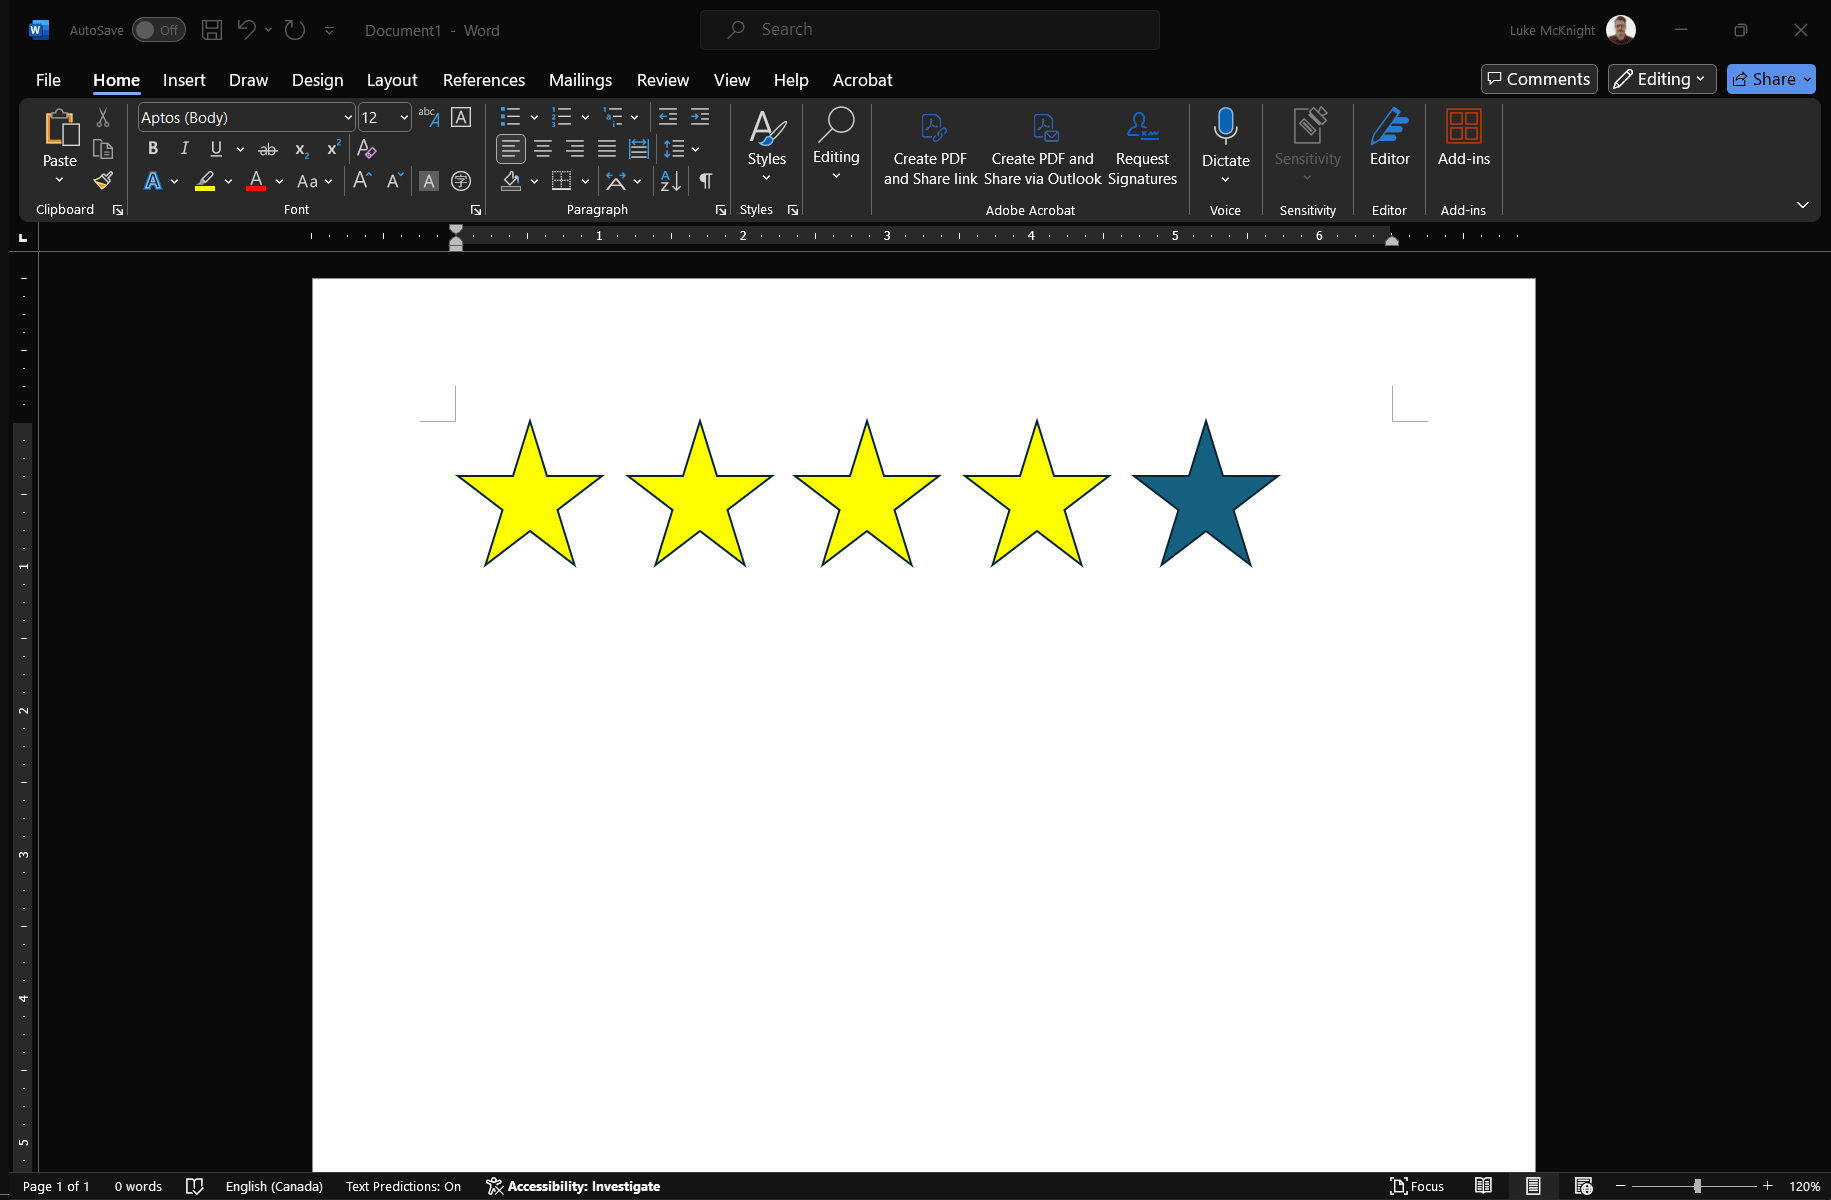Click the Dictate microphone icon

[x=1225, y=128]
